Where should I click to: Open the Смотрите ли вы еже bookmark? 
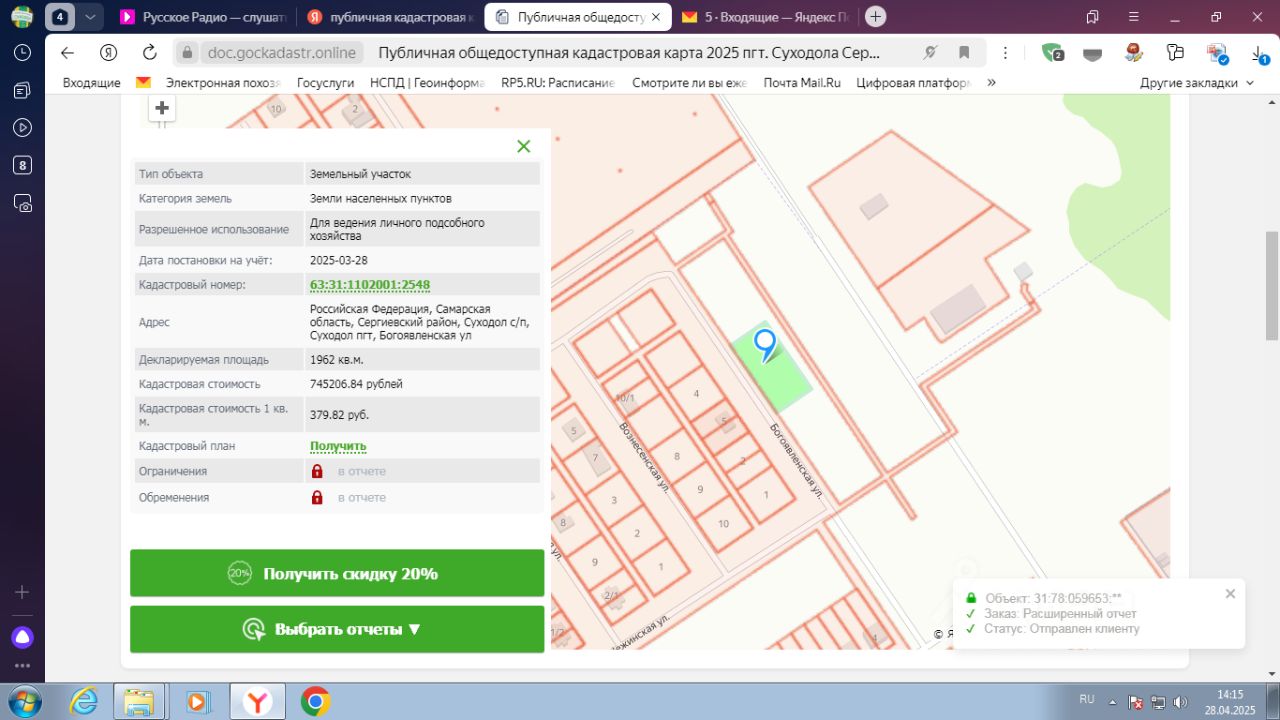click(690, 83)
